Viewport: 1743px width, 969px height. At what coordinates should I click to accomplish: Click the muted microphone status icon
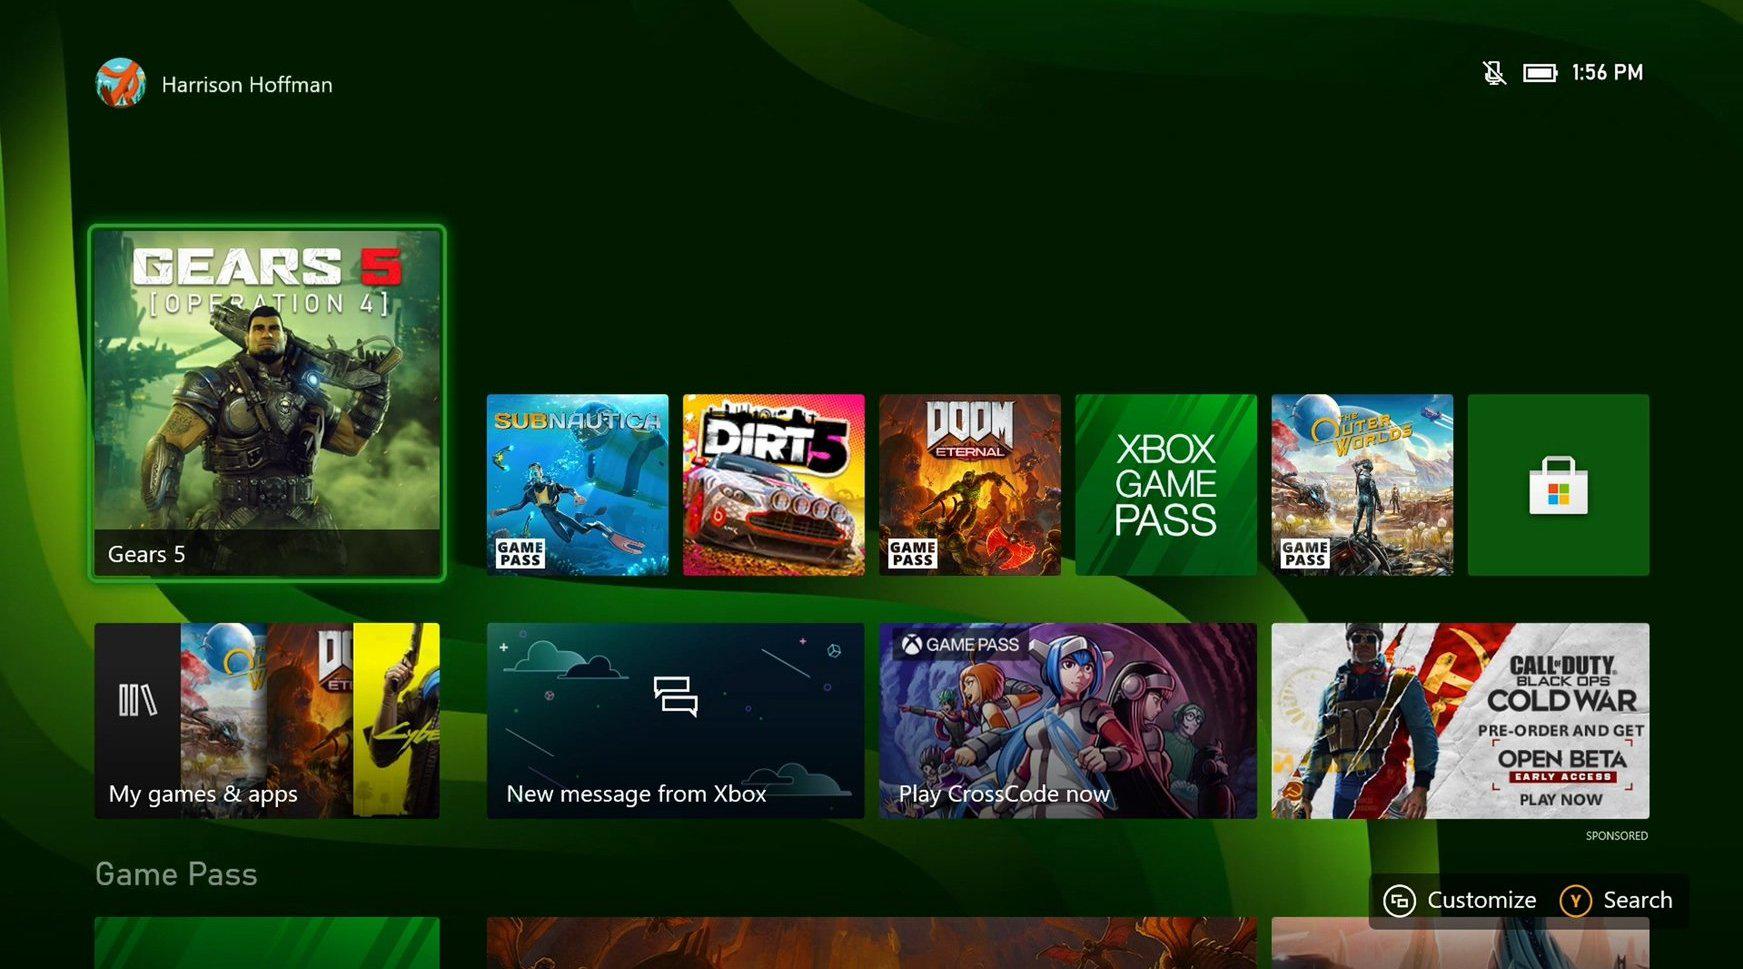pyautogui.click(x=1494, y=73)
